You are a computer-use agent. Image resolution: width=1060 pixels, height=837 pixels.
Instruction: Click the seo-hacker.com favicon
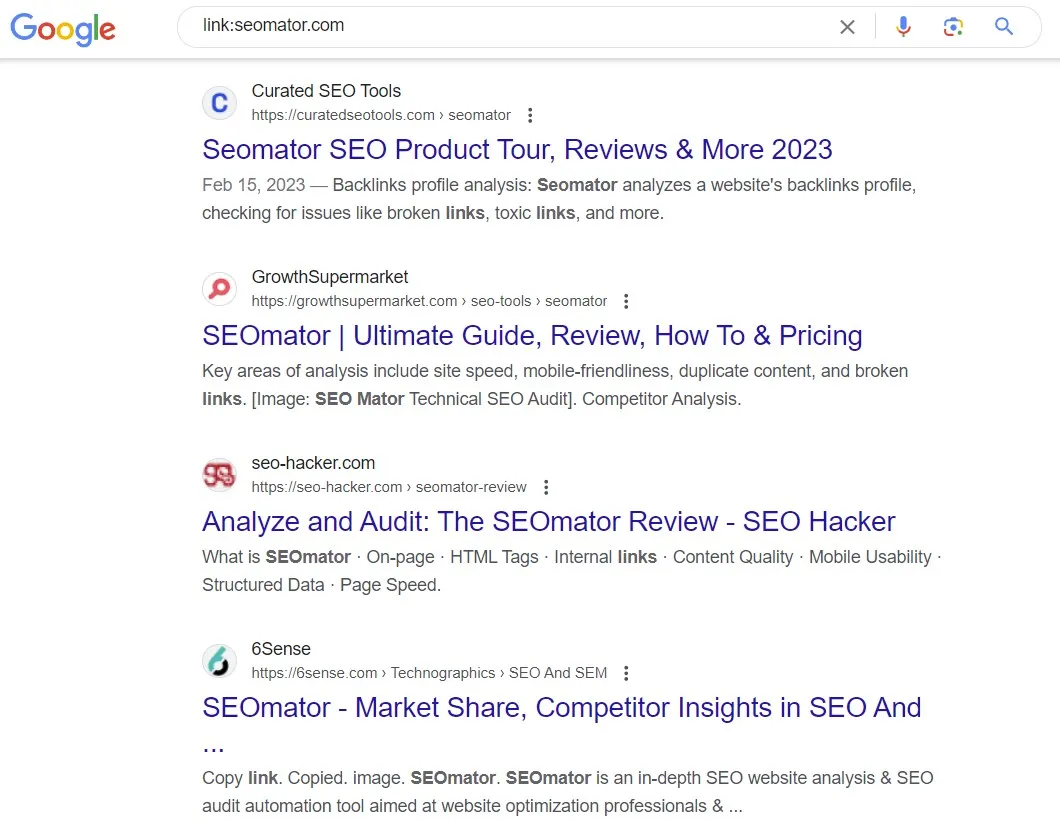[x=220, y=475]
